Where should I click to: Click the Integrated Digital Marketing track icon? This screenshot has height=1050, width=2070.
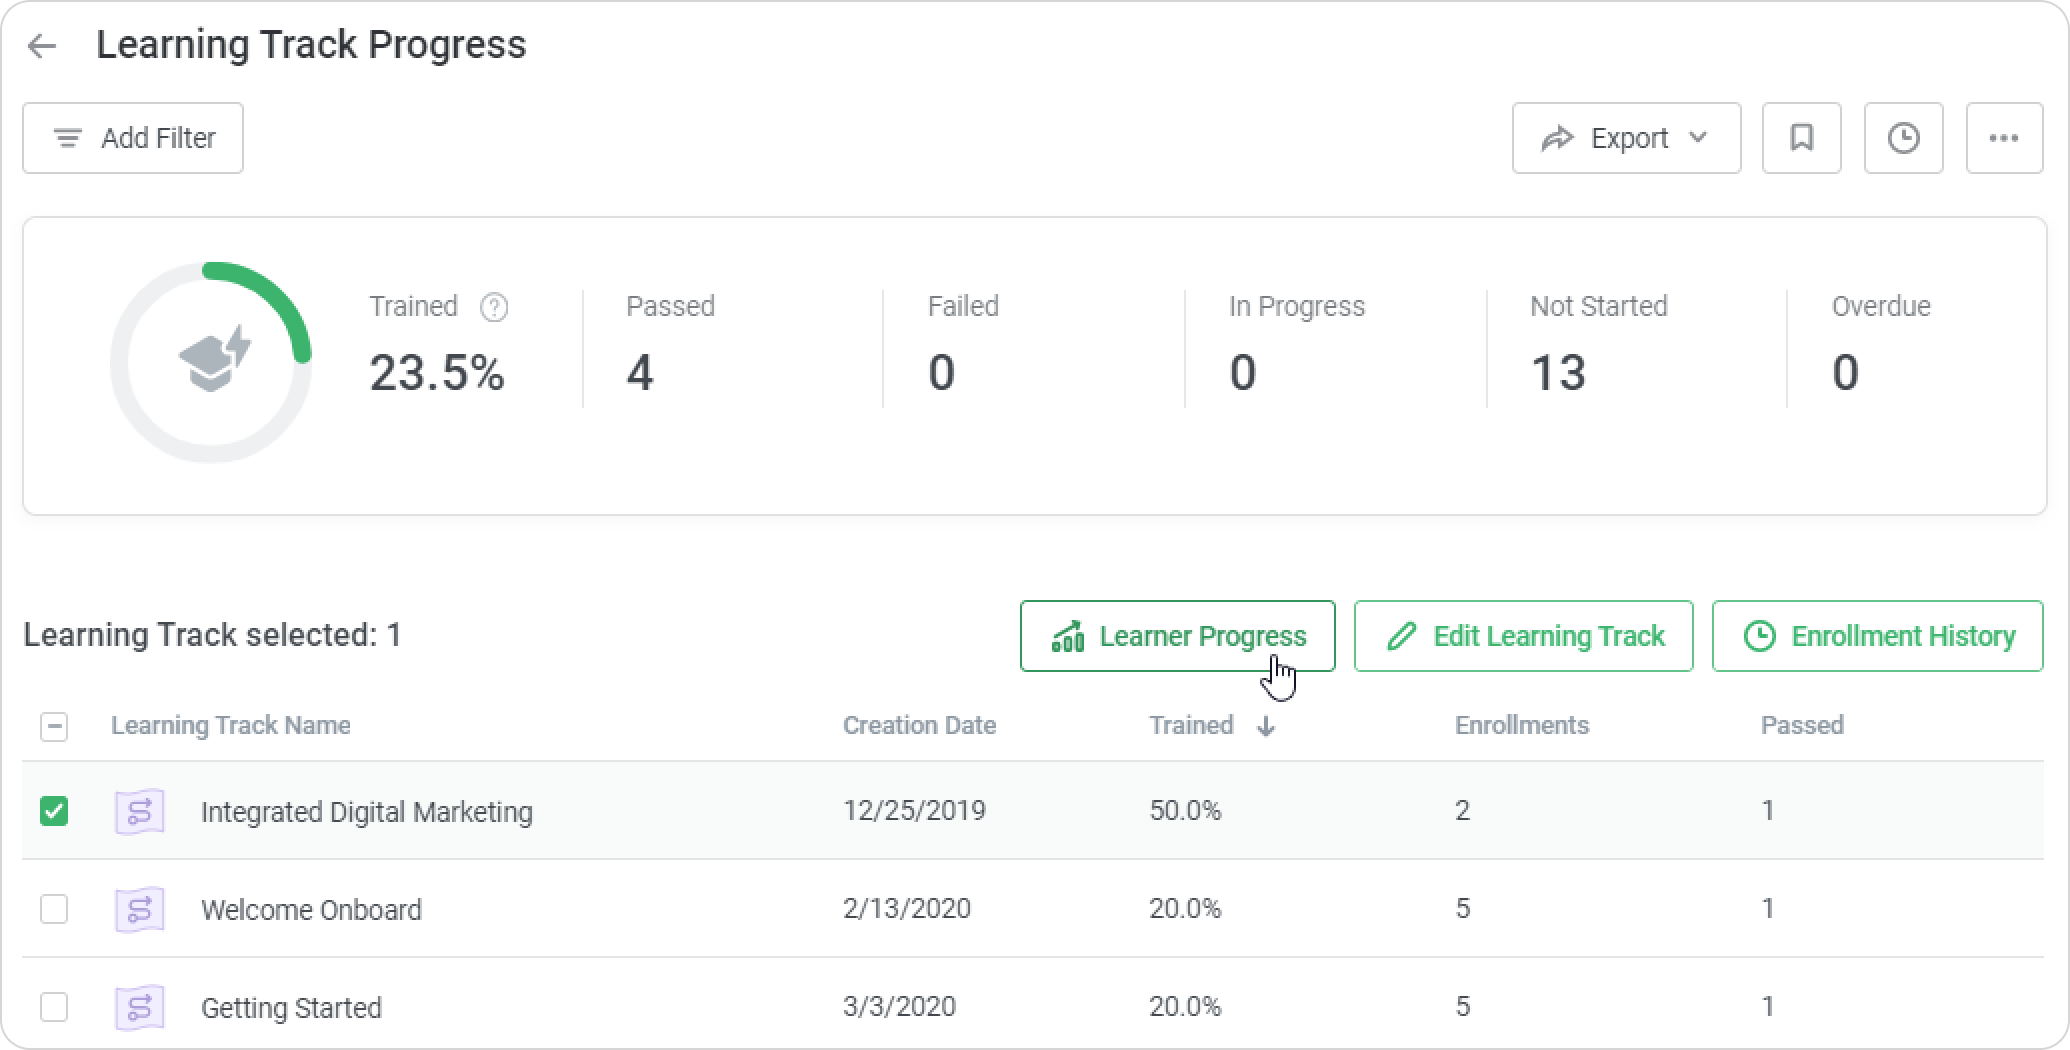pos(140,811)
